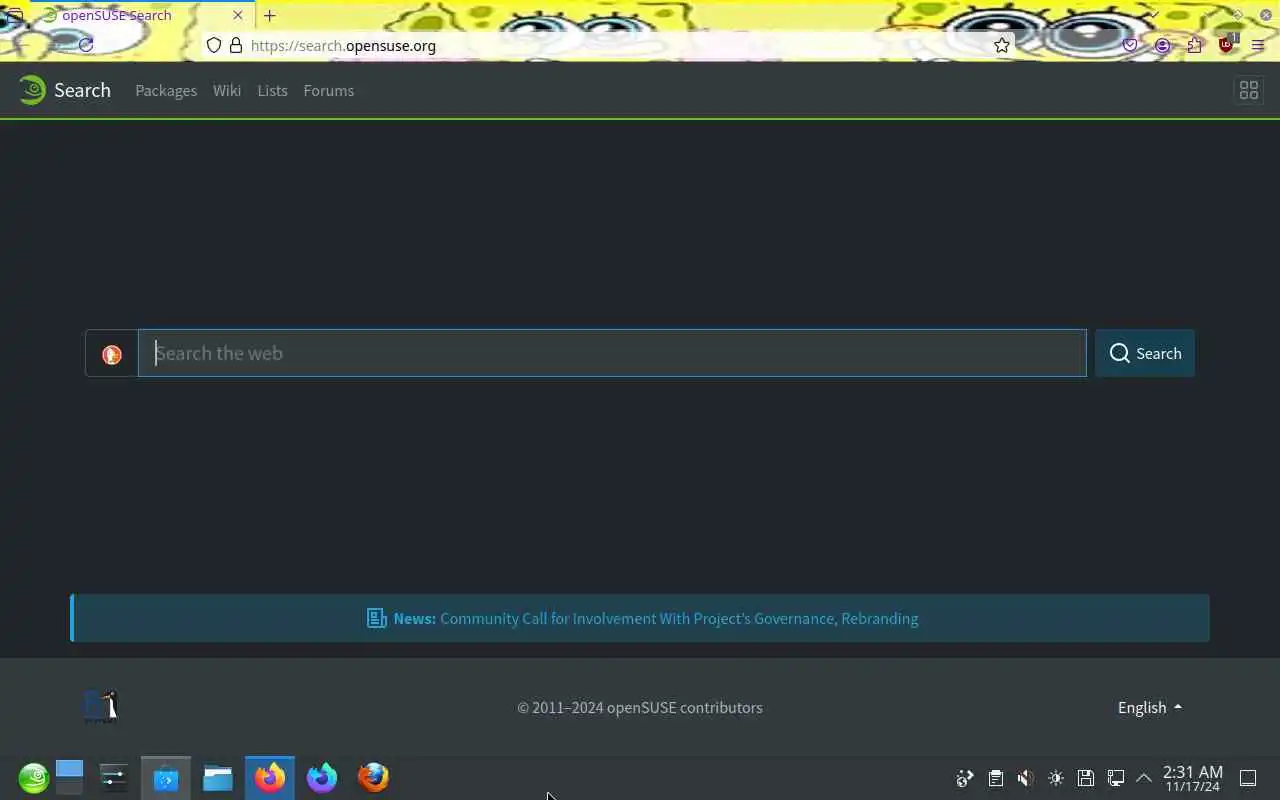This screenshot has width=1280, height=800.
Task: Click the virtual desktop pager
Action: 69,777
